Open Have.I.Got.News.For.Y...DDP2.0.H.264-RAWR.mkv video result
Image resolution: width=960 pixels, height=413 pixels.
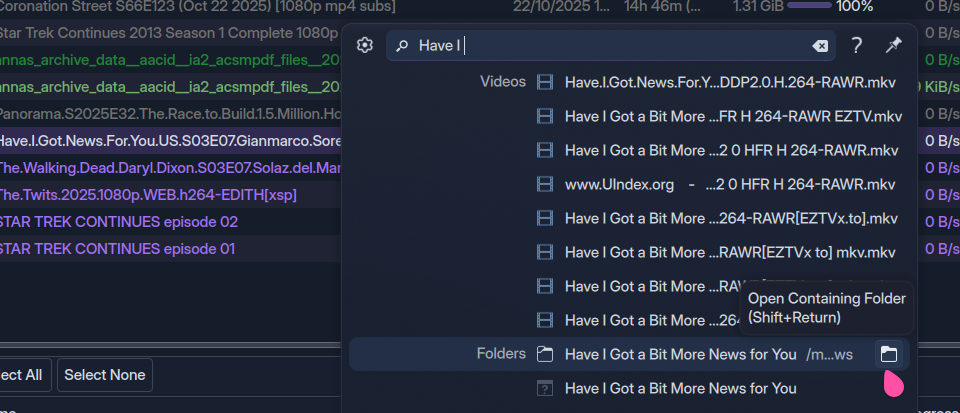tap(730, 82)
